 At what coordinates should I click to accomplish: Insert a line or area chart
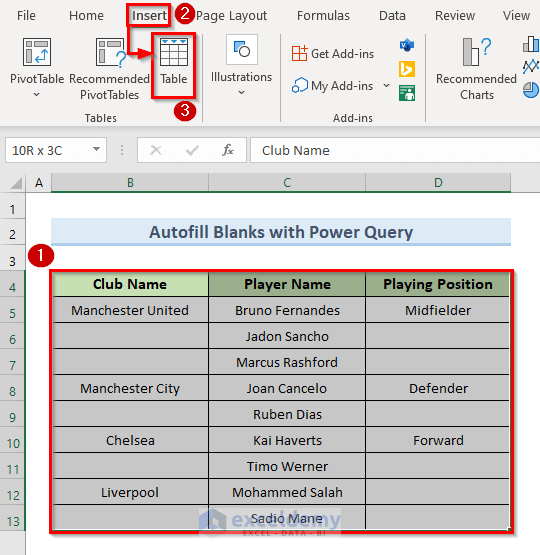click(531, 67)
